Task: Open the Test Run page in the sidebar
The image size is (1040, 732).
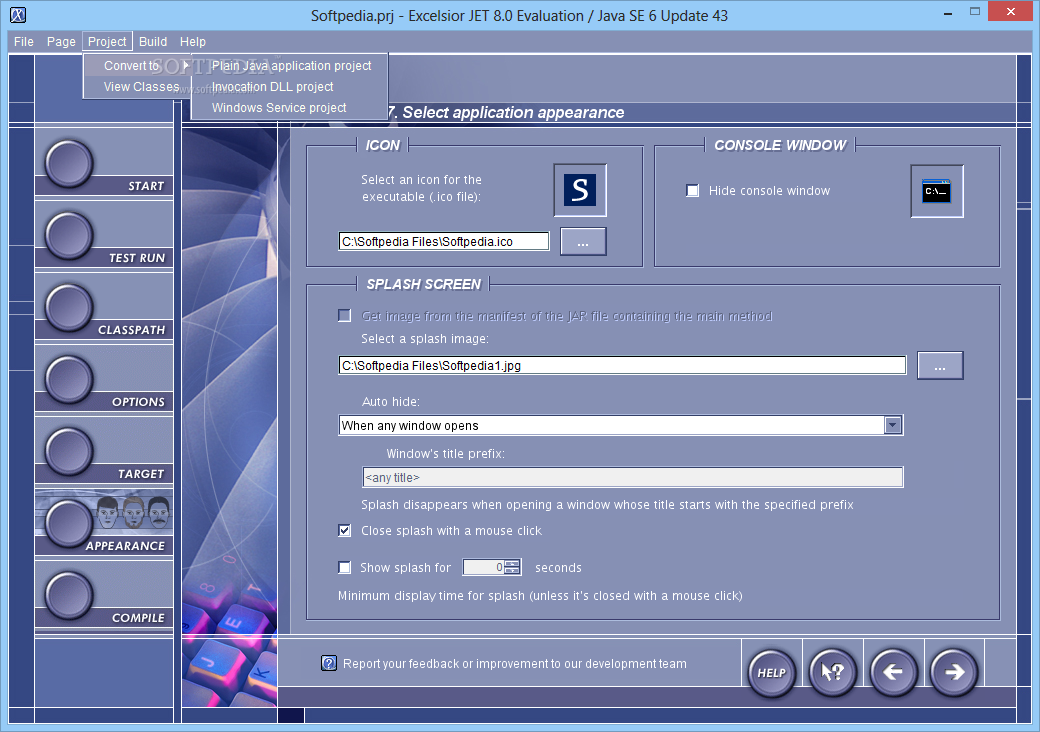Action: pyautogui.click(x=104, y=235)
